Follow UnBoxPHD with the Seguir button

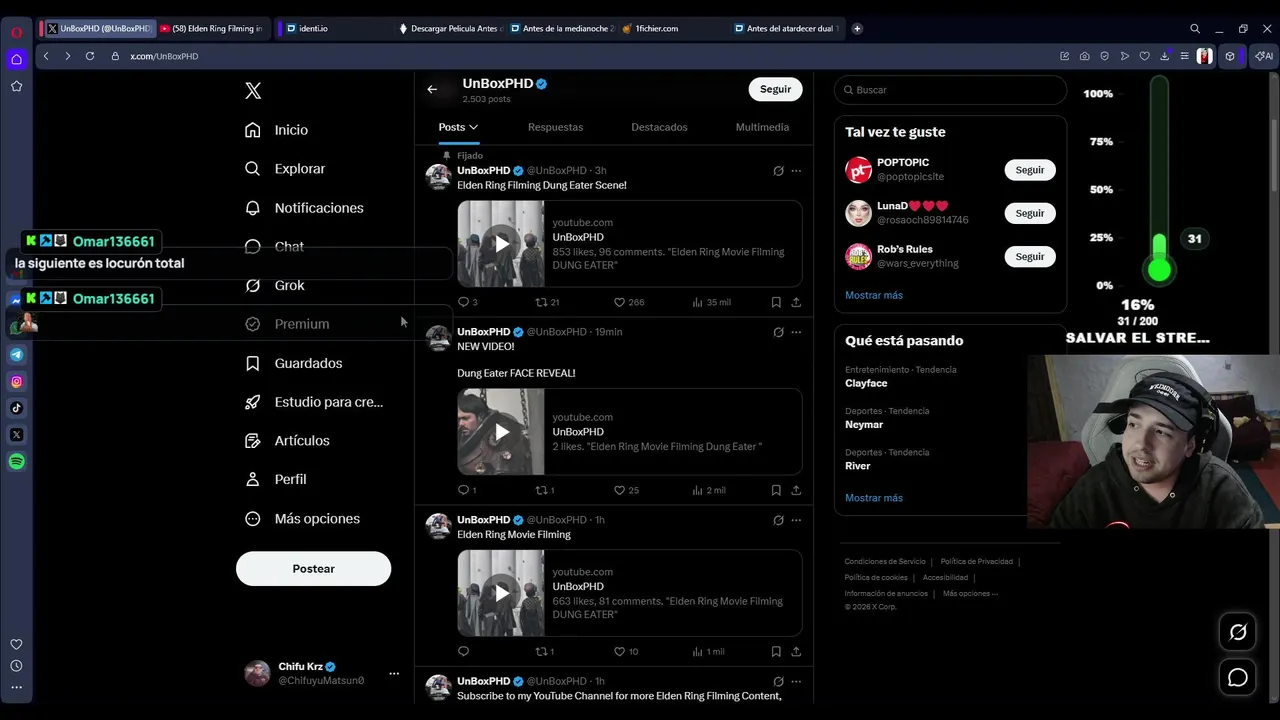(x=775, y=89)
